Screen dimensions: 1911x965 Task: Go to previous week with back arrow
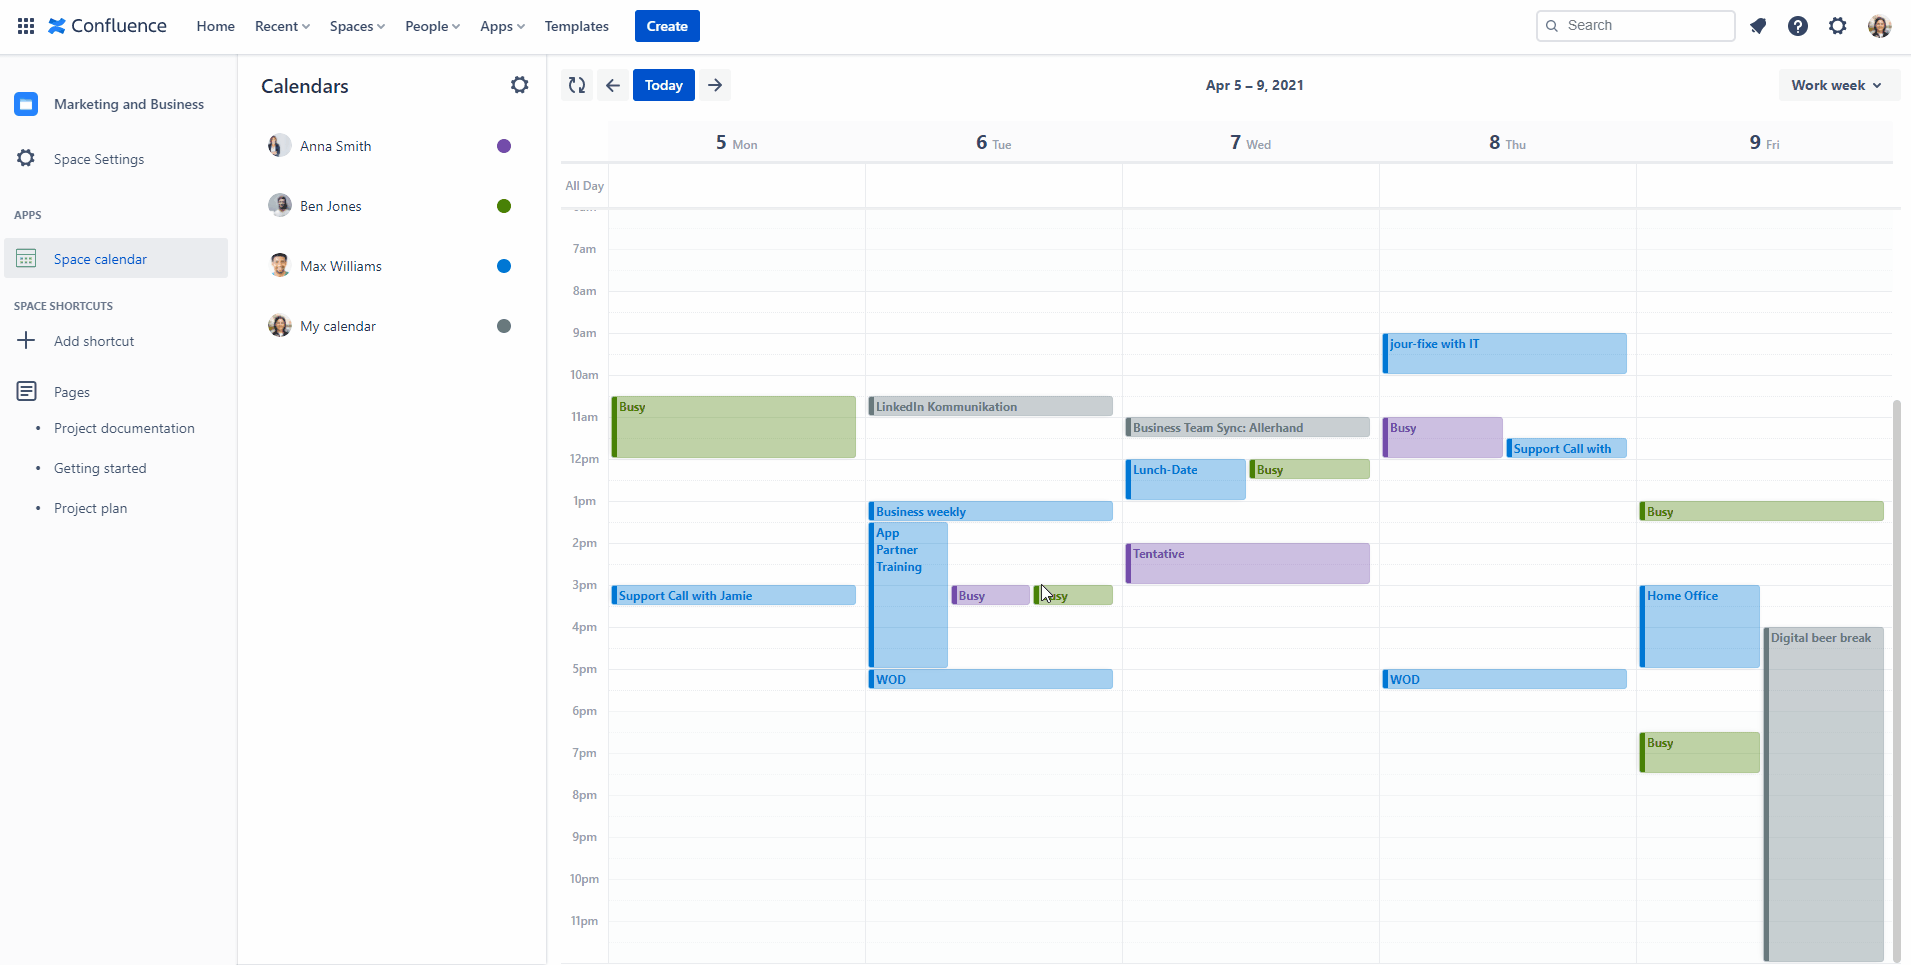pyautogui.click(x=612, y=85)
